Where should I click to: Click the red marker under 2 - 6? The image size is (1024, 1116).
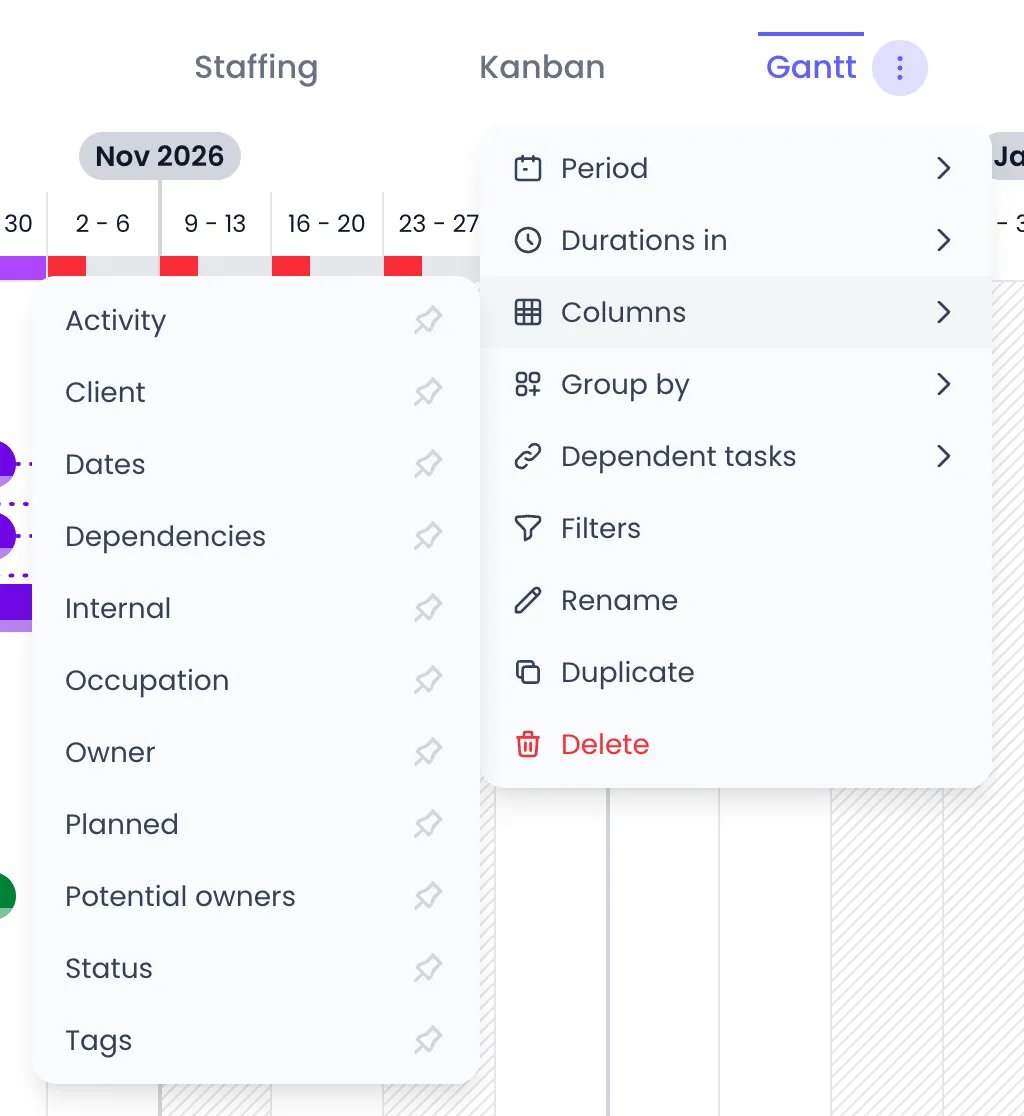[x=67, y=266]
